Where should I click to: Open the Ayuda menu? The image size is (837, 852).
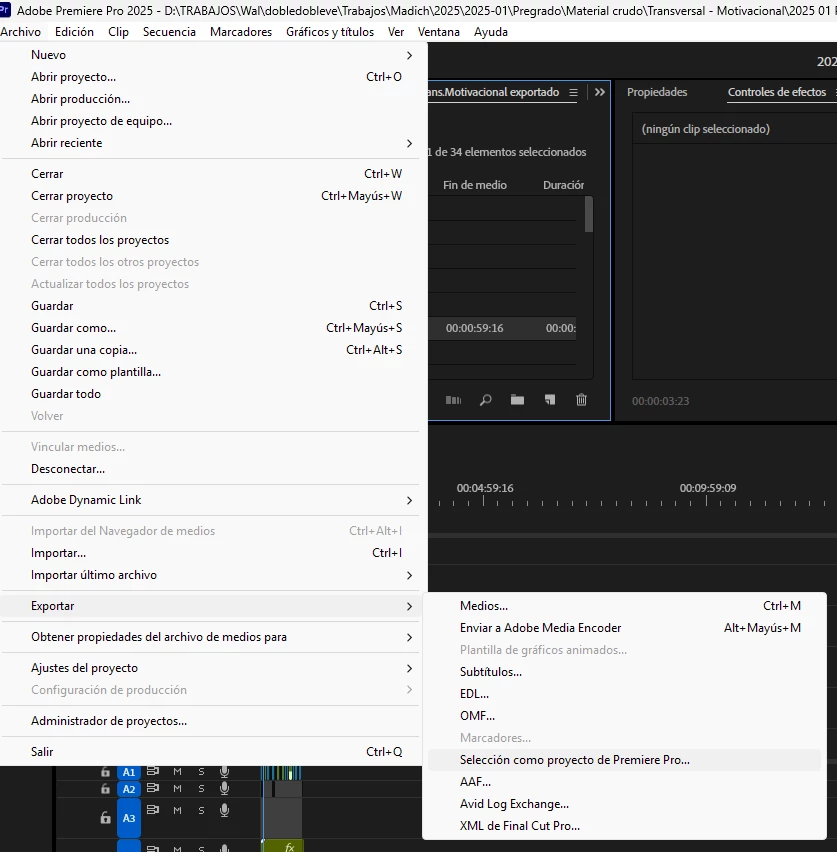[491, 32]
